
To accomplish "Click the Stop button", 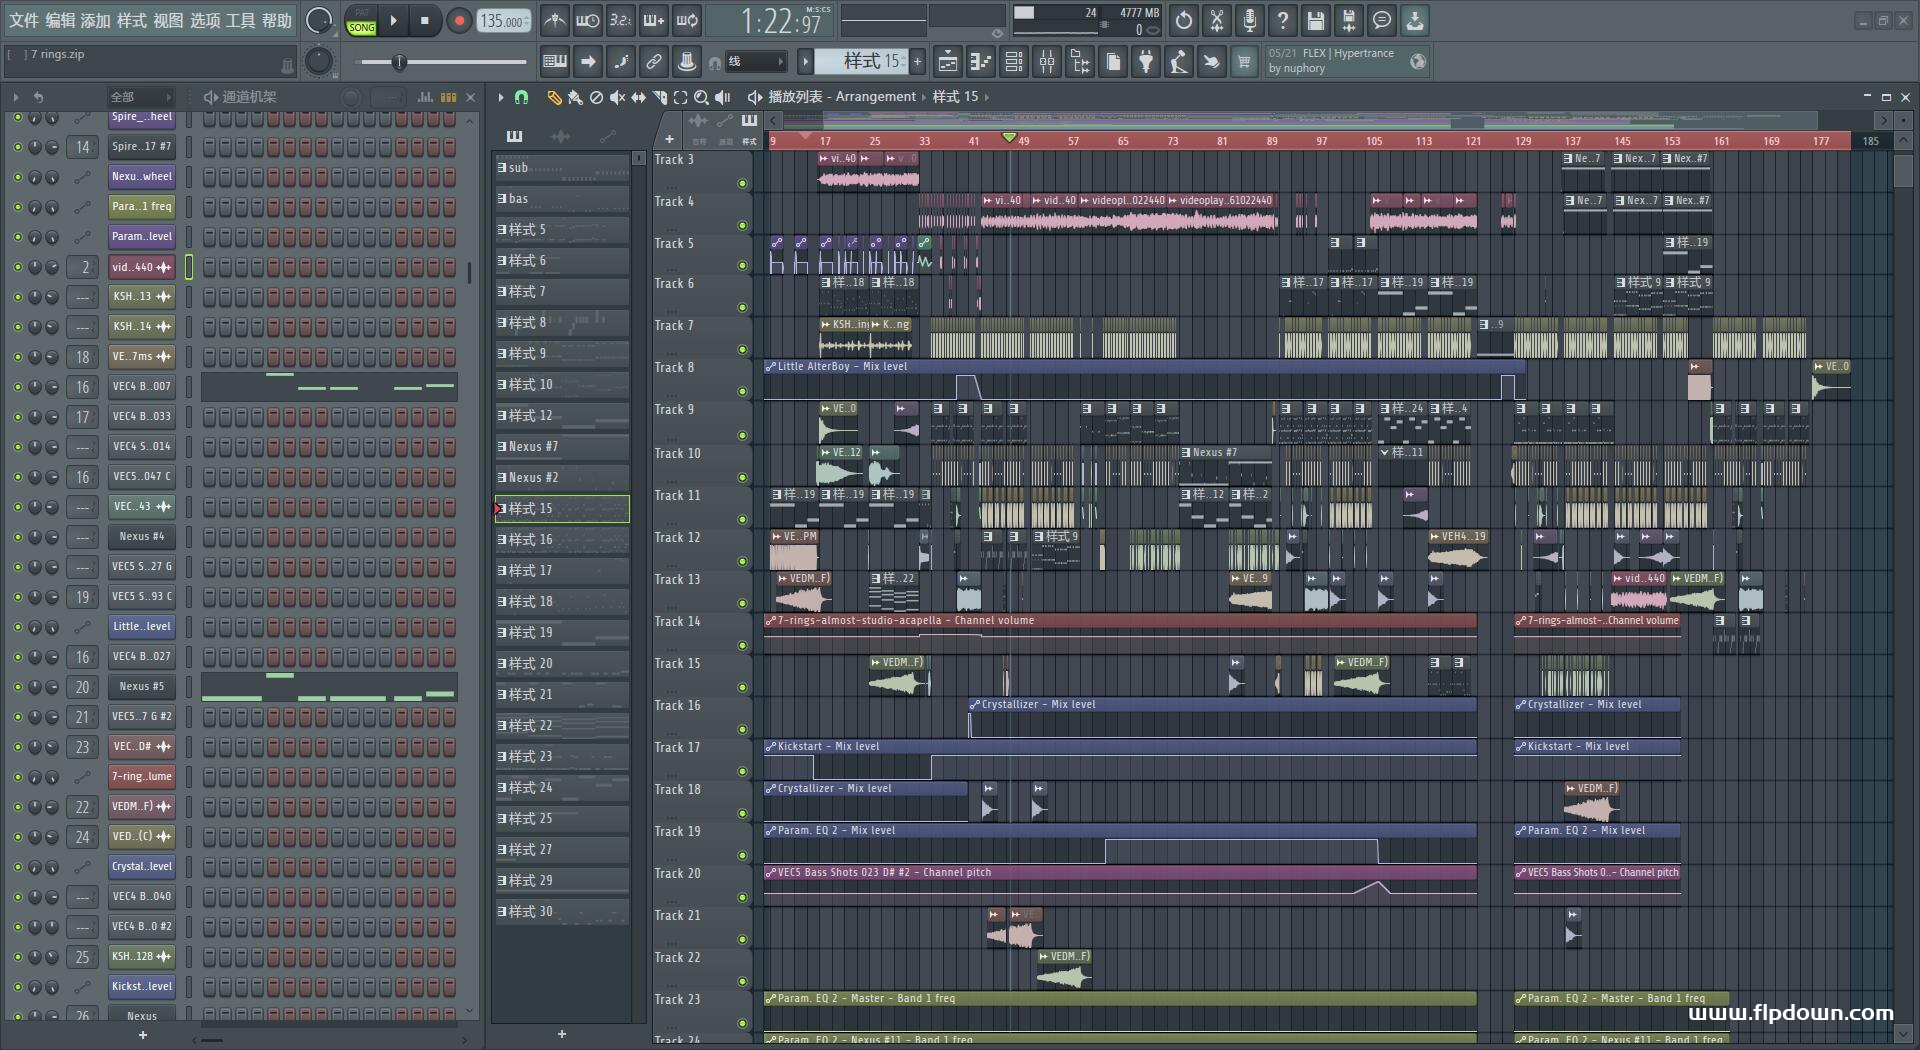I will pyautogui.click(x=425, y=20).
